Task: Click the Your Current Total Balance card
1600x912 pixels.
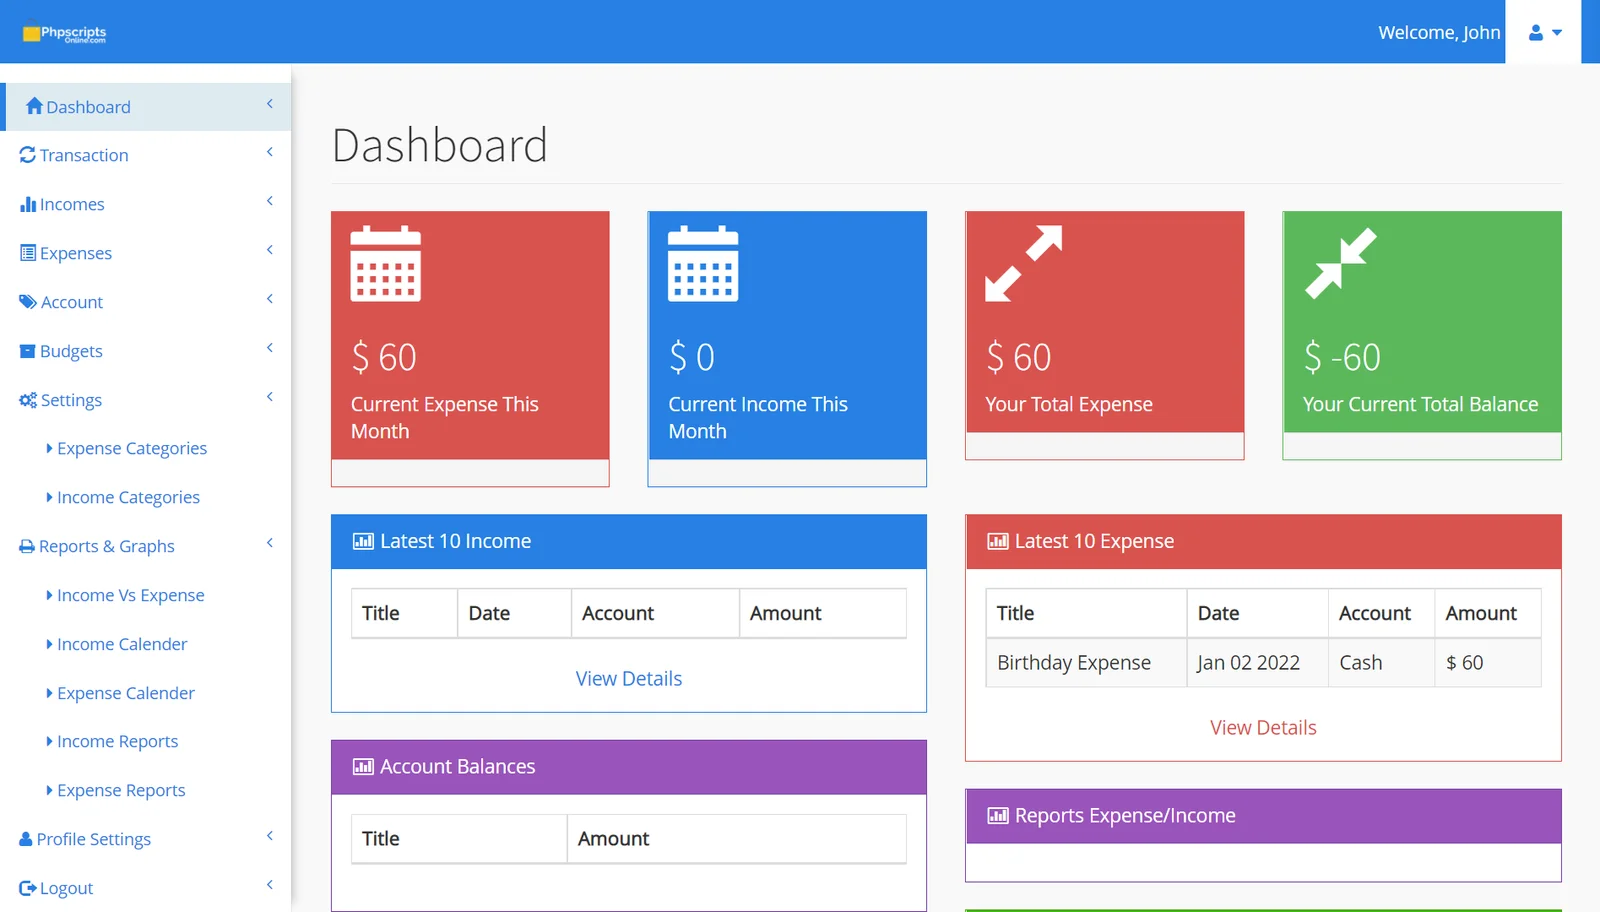Action: [x=1422, y=335]
